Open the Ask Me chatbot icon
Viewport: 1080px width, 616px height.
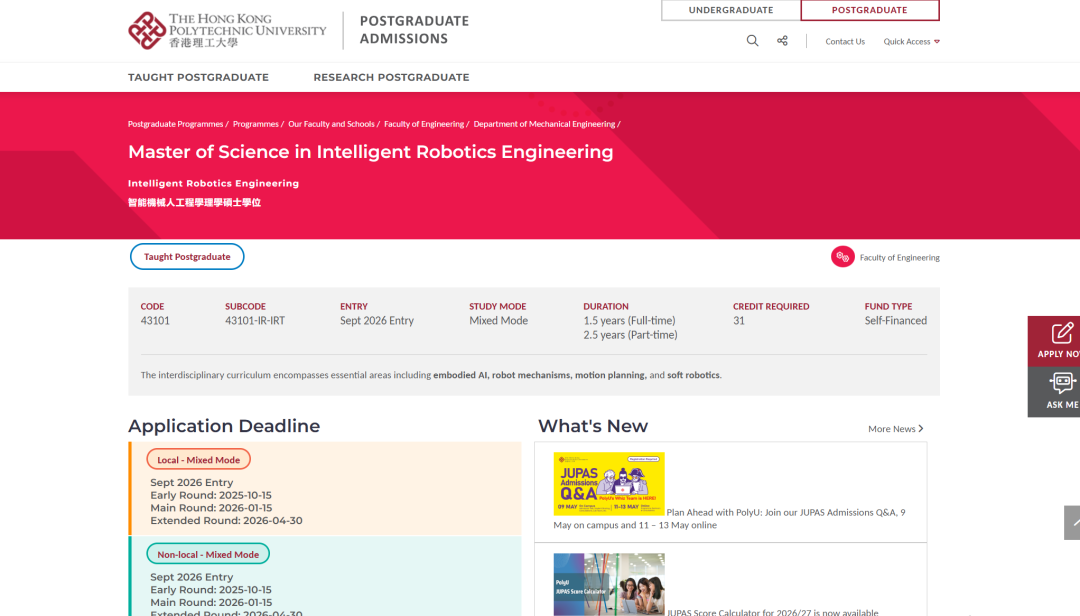coord(1062,383)
